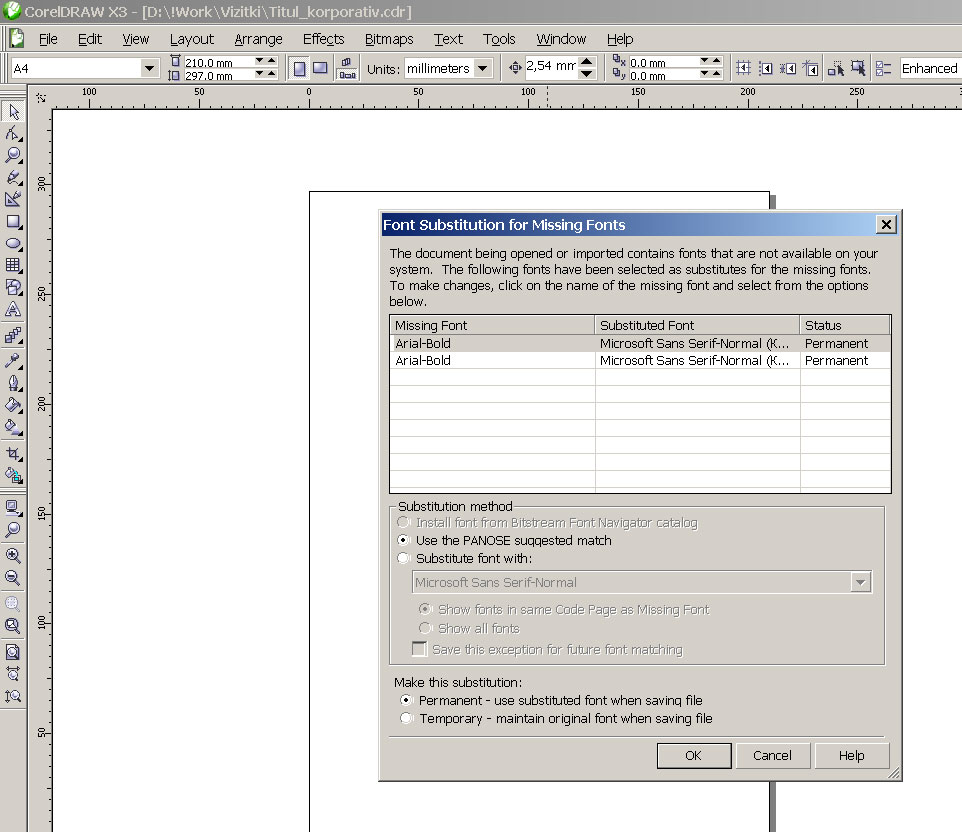This screenshot has height=832, width=962.
Task: Open the Enhanced view mode dropdown
Action: 930,68
